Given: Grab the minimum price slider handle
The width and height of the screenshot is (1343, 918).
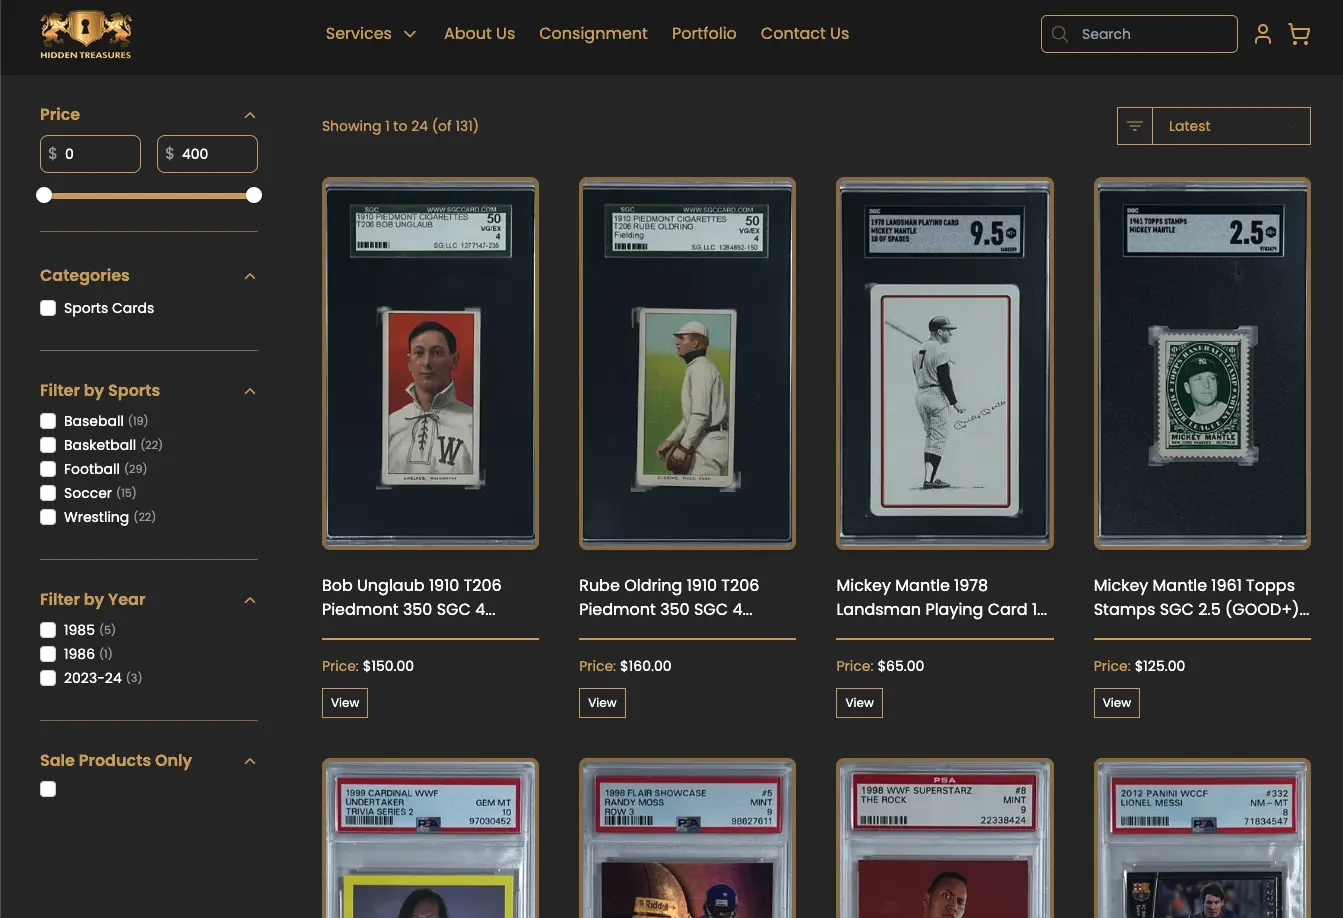Looking at the screenshot, I should 44,195.
